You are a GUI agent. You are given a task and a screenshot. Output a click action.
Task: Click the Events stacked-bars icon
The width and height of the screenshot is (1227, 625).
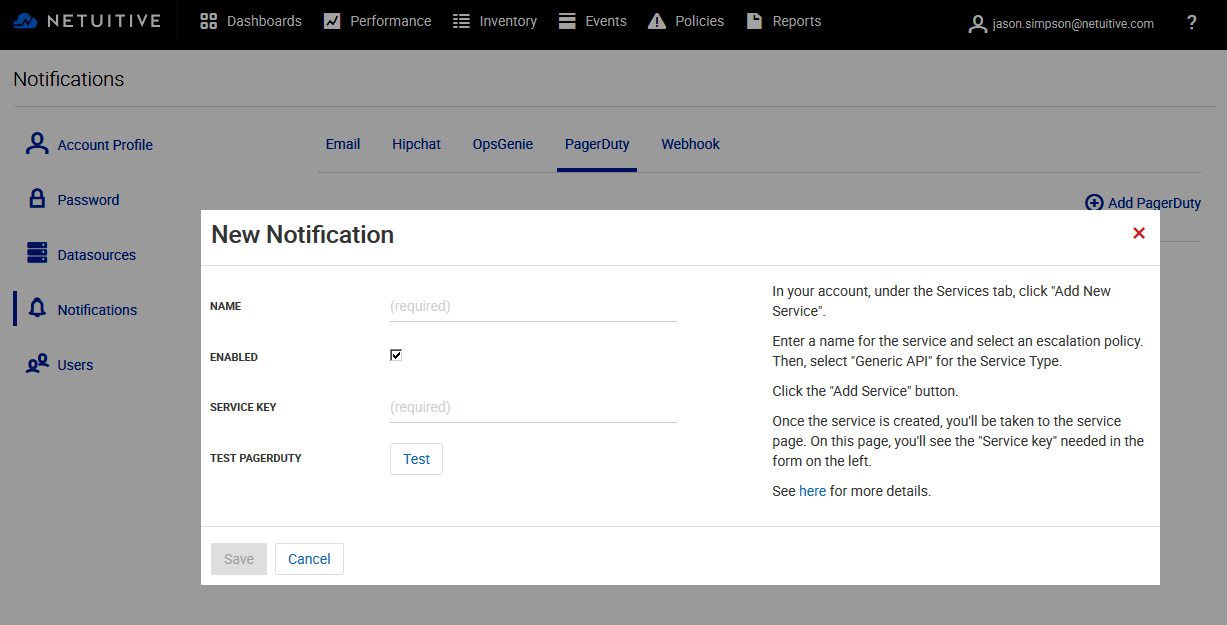(x=567, y=21)
